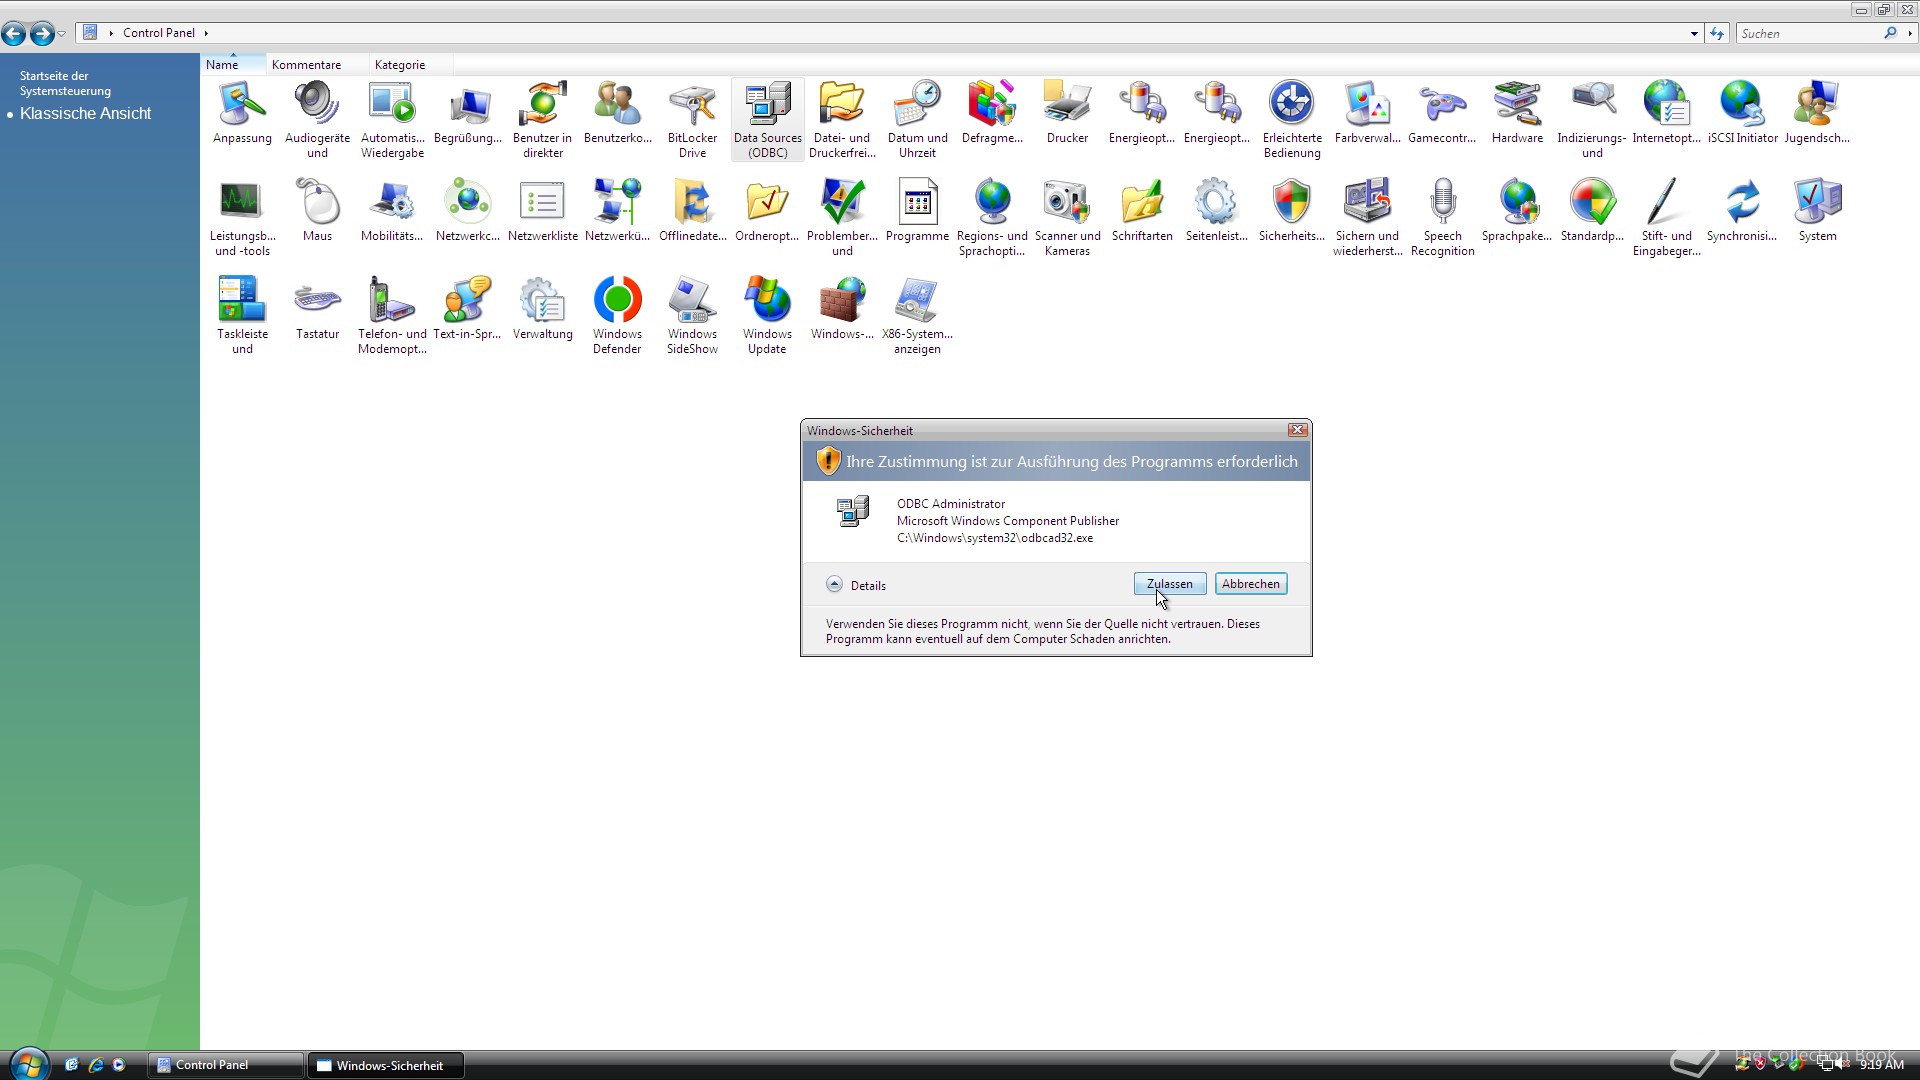
Task: Expand Details in Windows-Sicherheit dialog
Action: 856,585
